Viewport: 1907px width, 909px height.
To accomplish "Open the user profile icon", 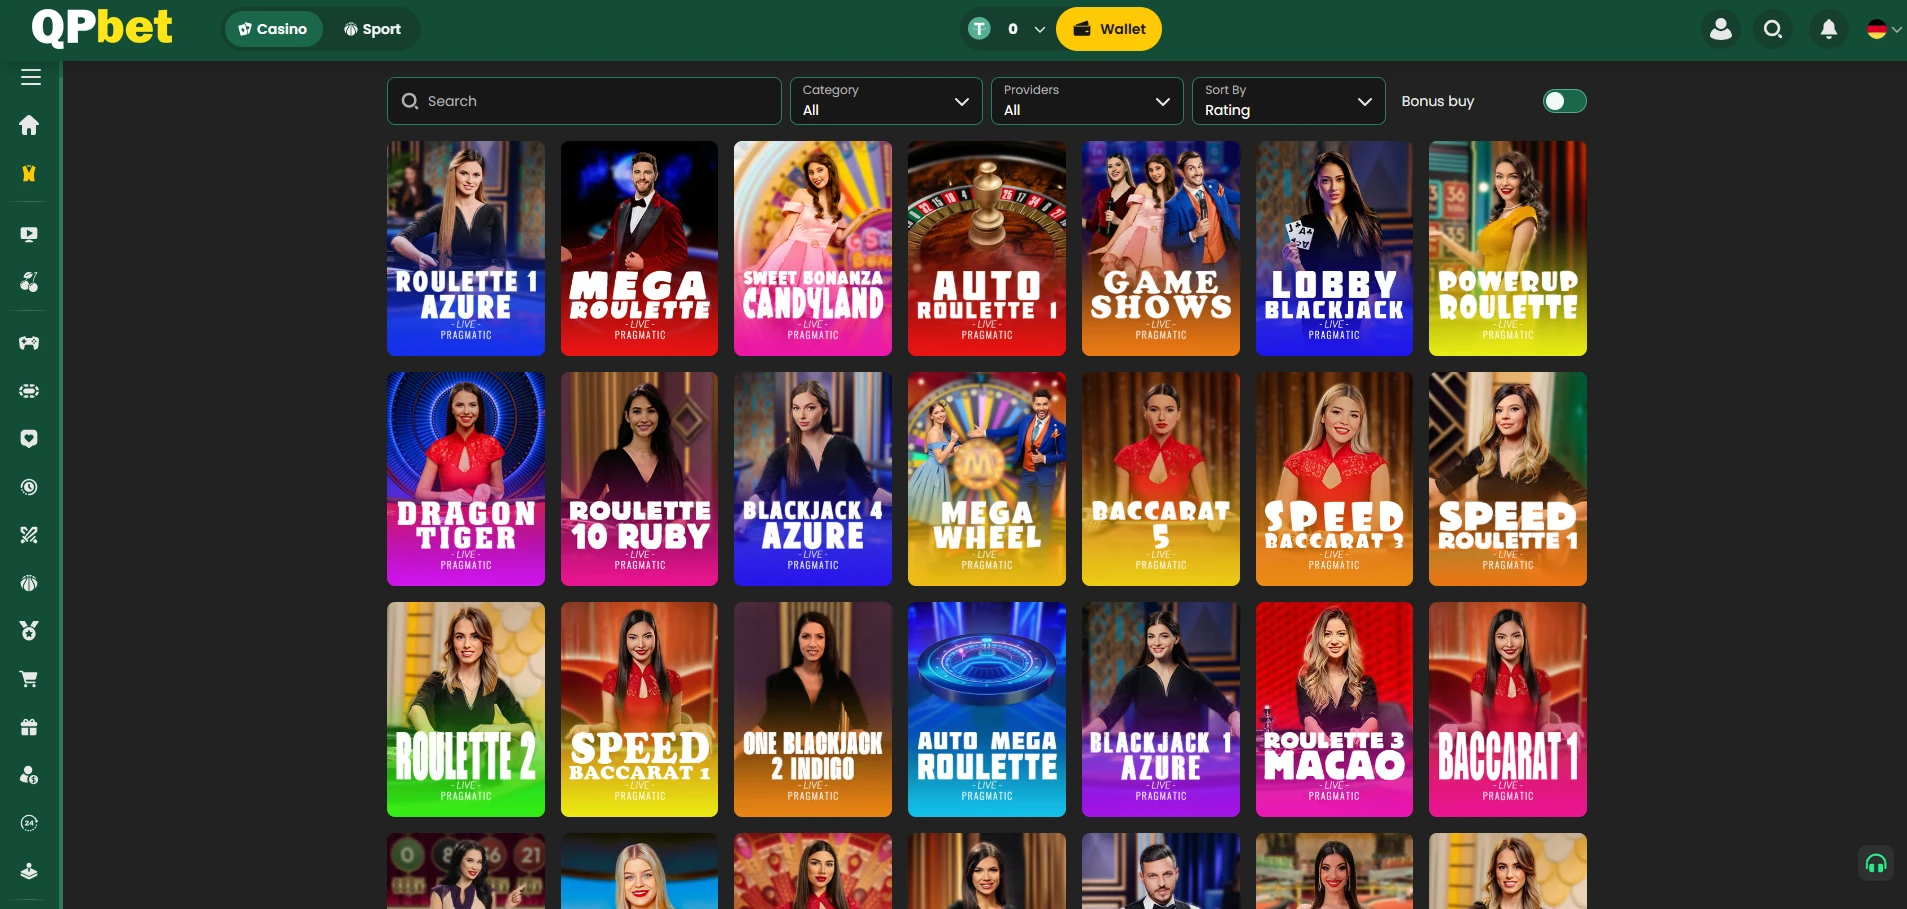I will [x=1721, y=29].
